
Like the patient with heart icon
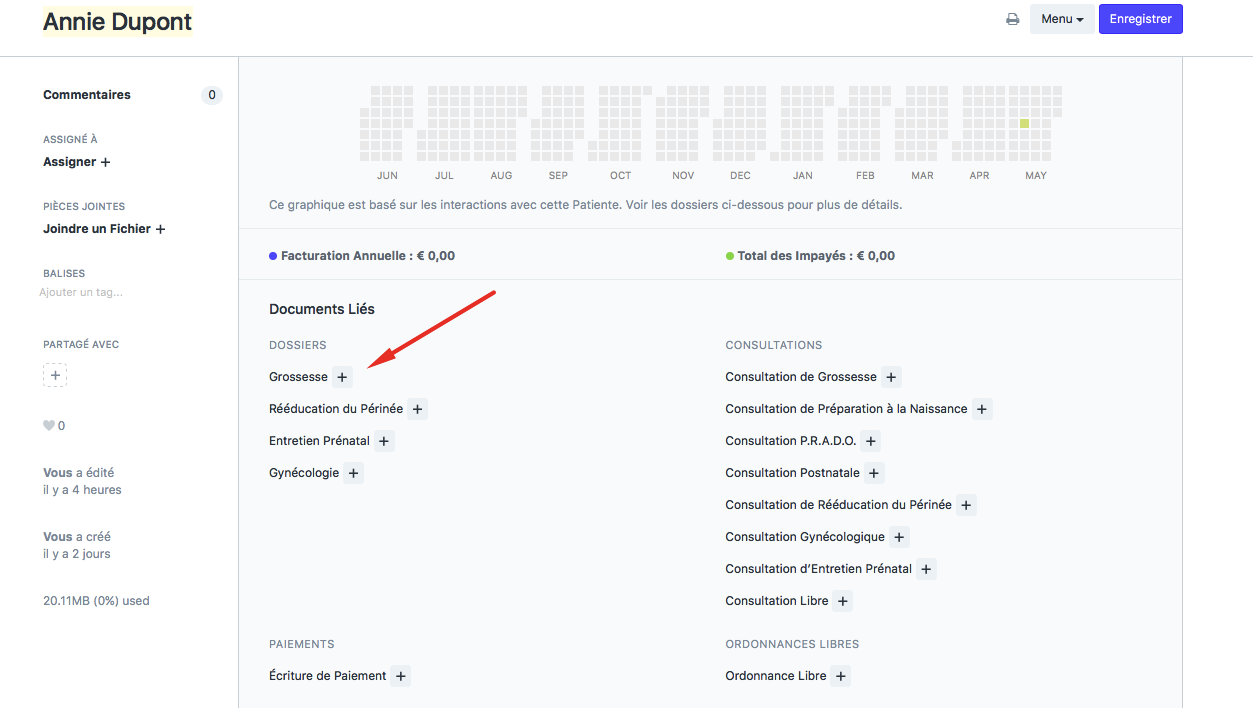click(48, 426)
